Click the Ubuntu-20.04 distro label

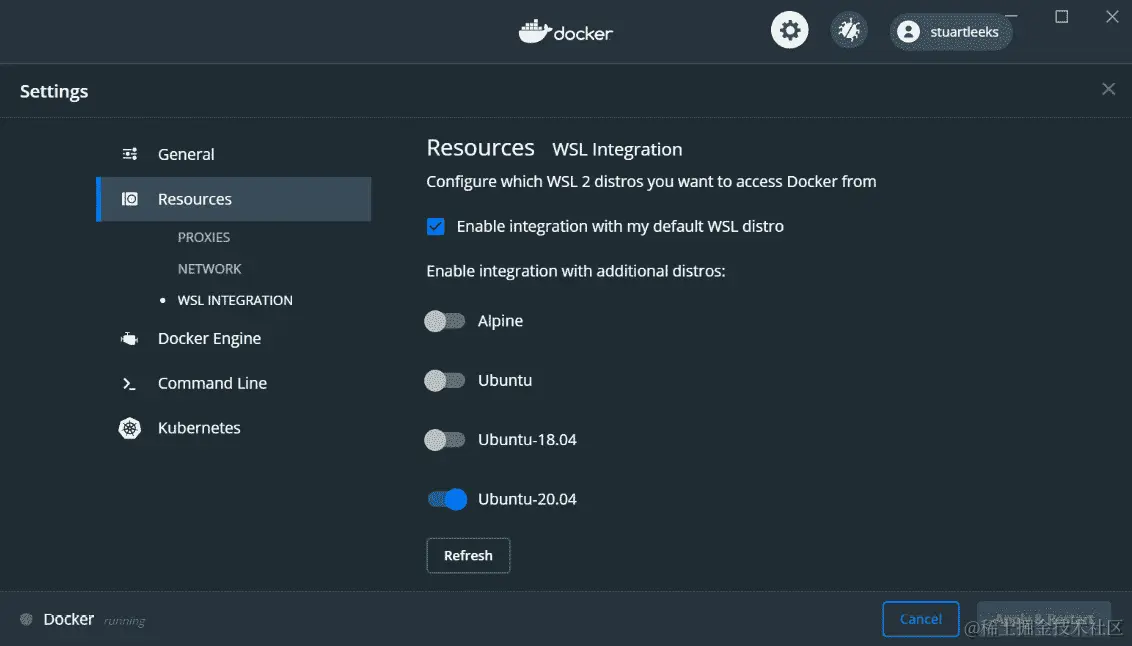(527, 499)
